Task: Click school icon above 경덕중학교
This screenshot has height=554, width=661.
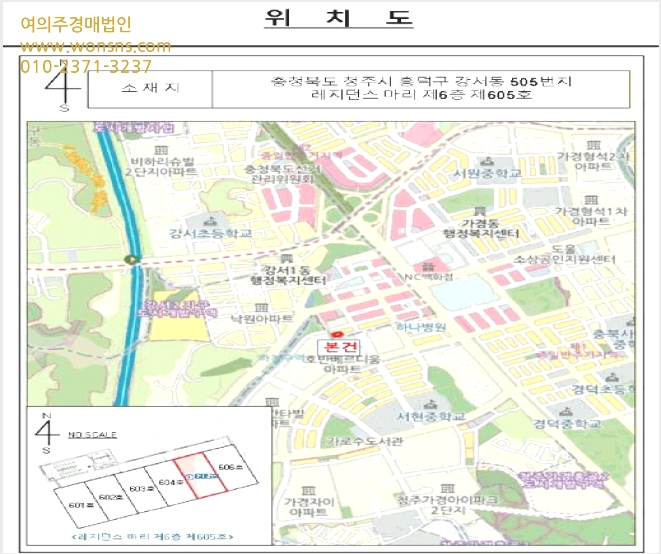Action: (567, 411)
